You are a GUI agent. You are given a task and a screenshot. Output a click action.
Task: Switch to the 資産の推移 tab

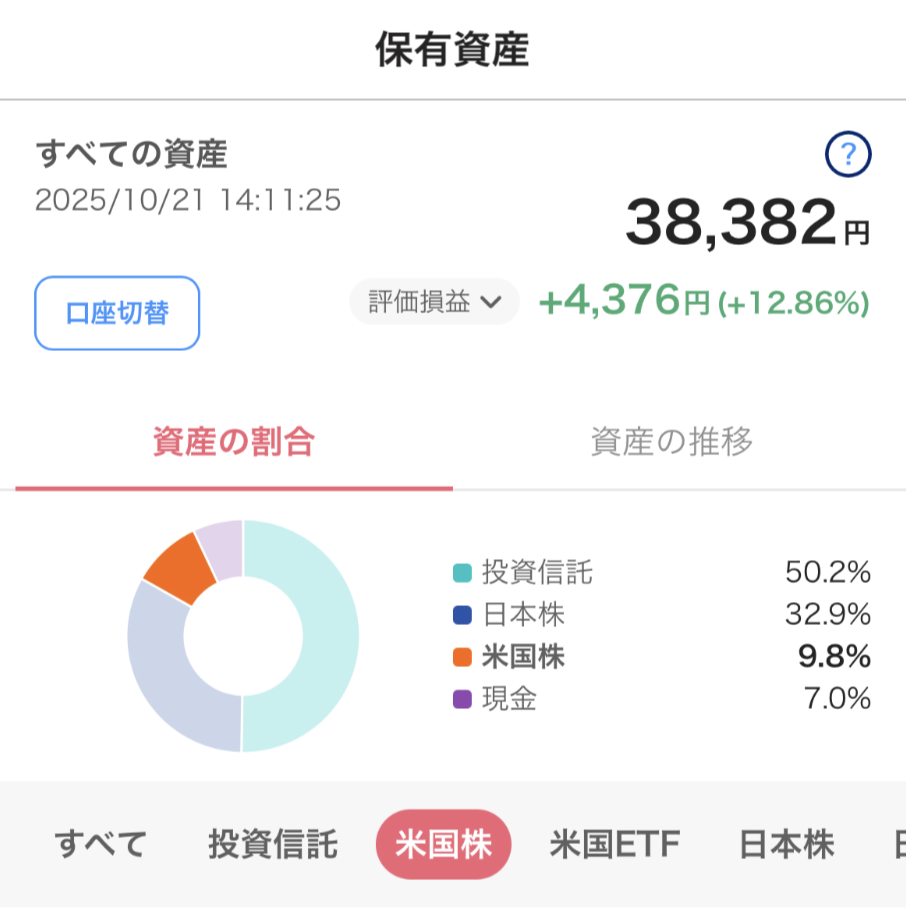tap(671, 442)
